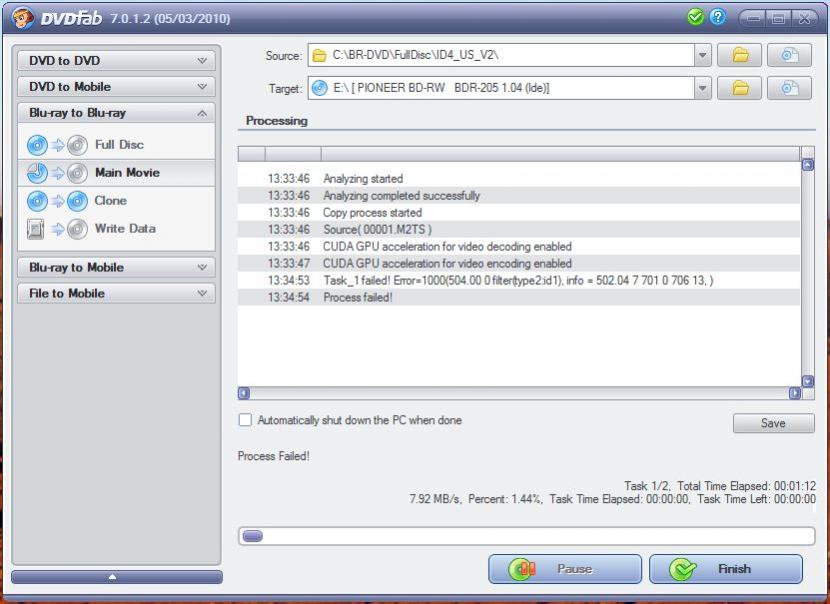Click the Write Data file icon
This screenshot has height=604, width=830.
35,229
